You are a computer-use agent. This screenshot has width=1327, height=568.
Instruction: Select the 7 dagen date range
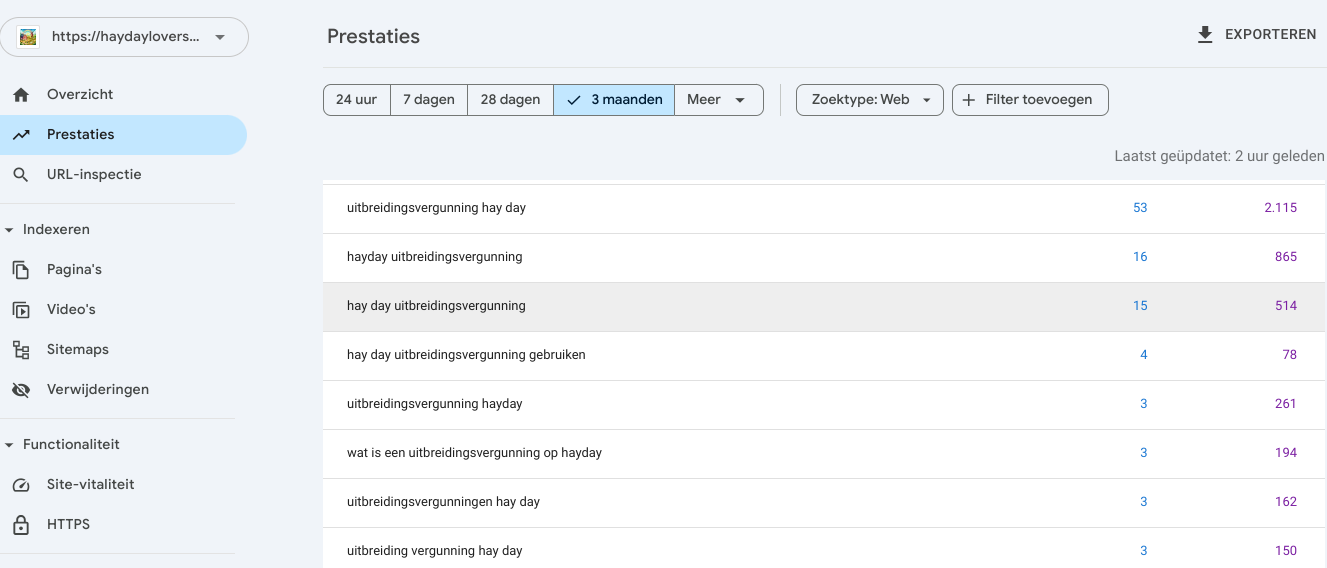pos(429,100)
